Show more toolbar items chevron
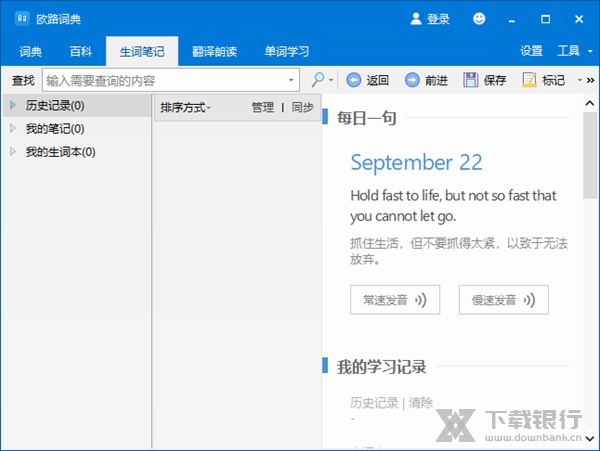Screen dimensions: 600x451 pos(590,80)
